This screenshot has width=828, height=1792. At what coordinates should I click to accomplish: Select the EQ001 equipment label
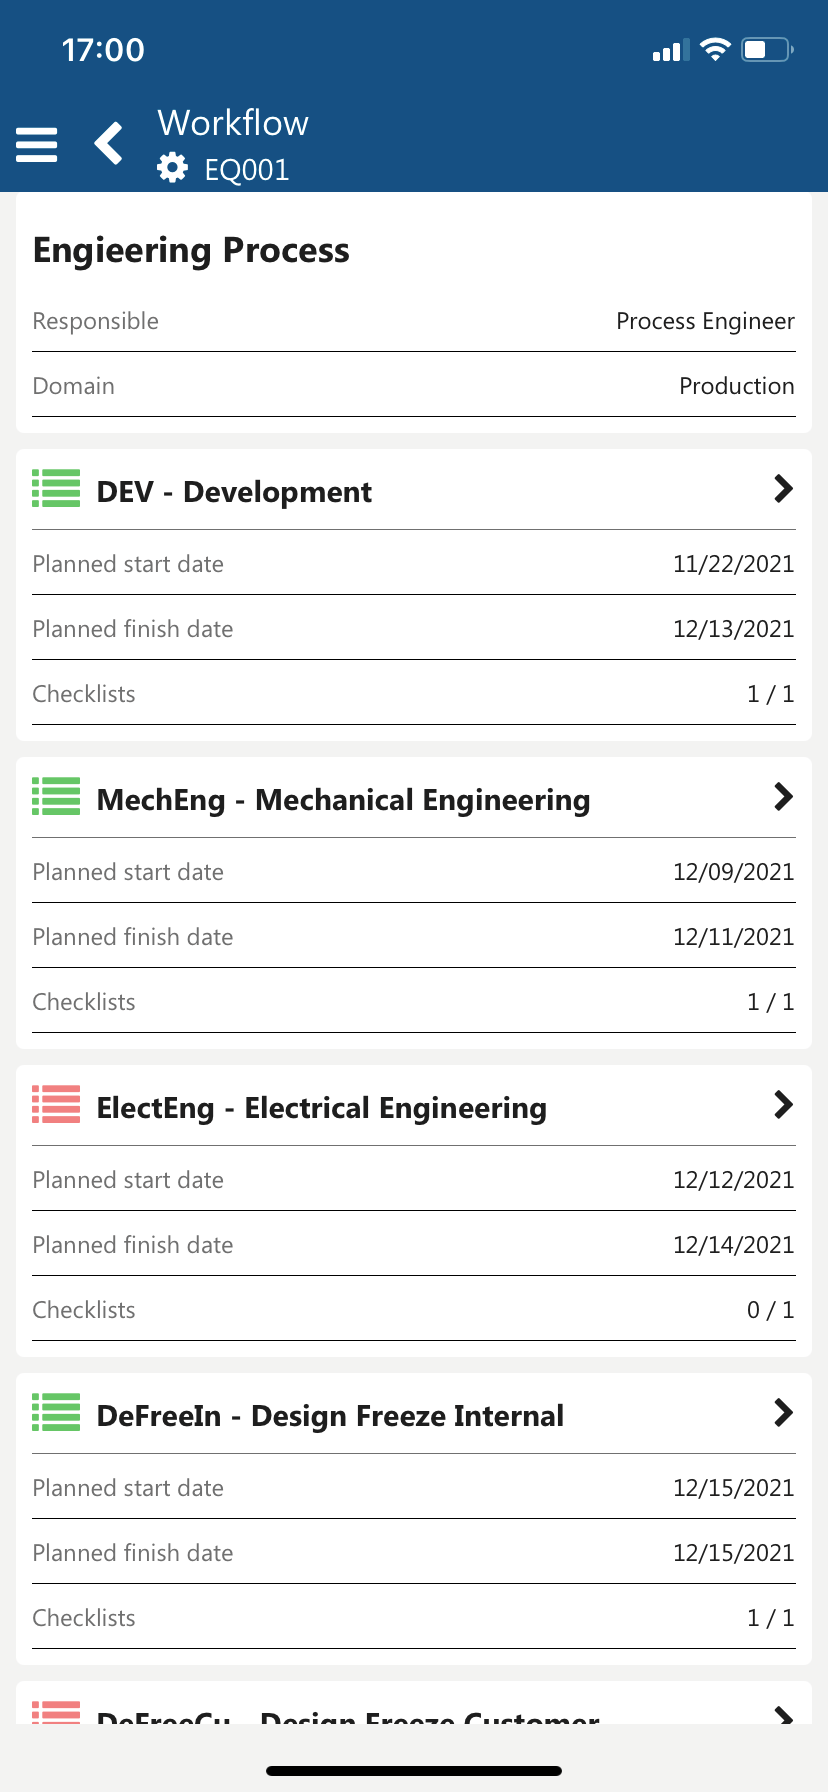tap(247, 170)
